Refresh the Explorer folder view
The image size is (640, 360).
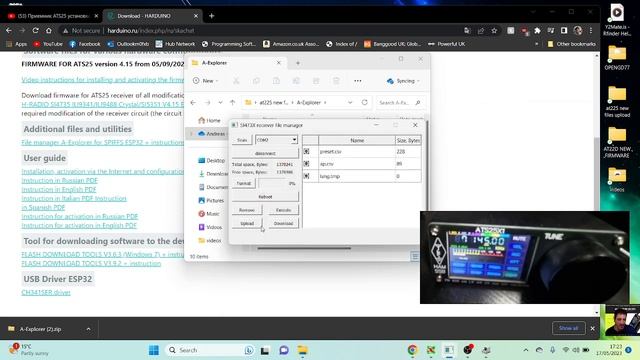364,102
